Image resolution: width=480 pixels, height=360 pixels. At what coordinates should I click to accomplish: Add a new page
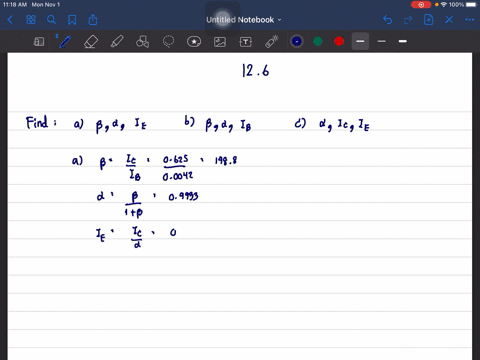[429, 20]
